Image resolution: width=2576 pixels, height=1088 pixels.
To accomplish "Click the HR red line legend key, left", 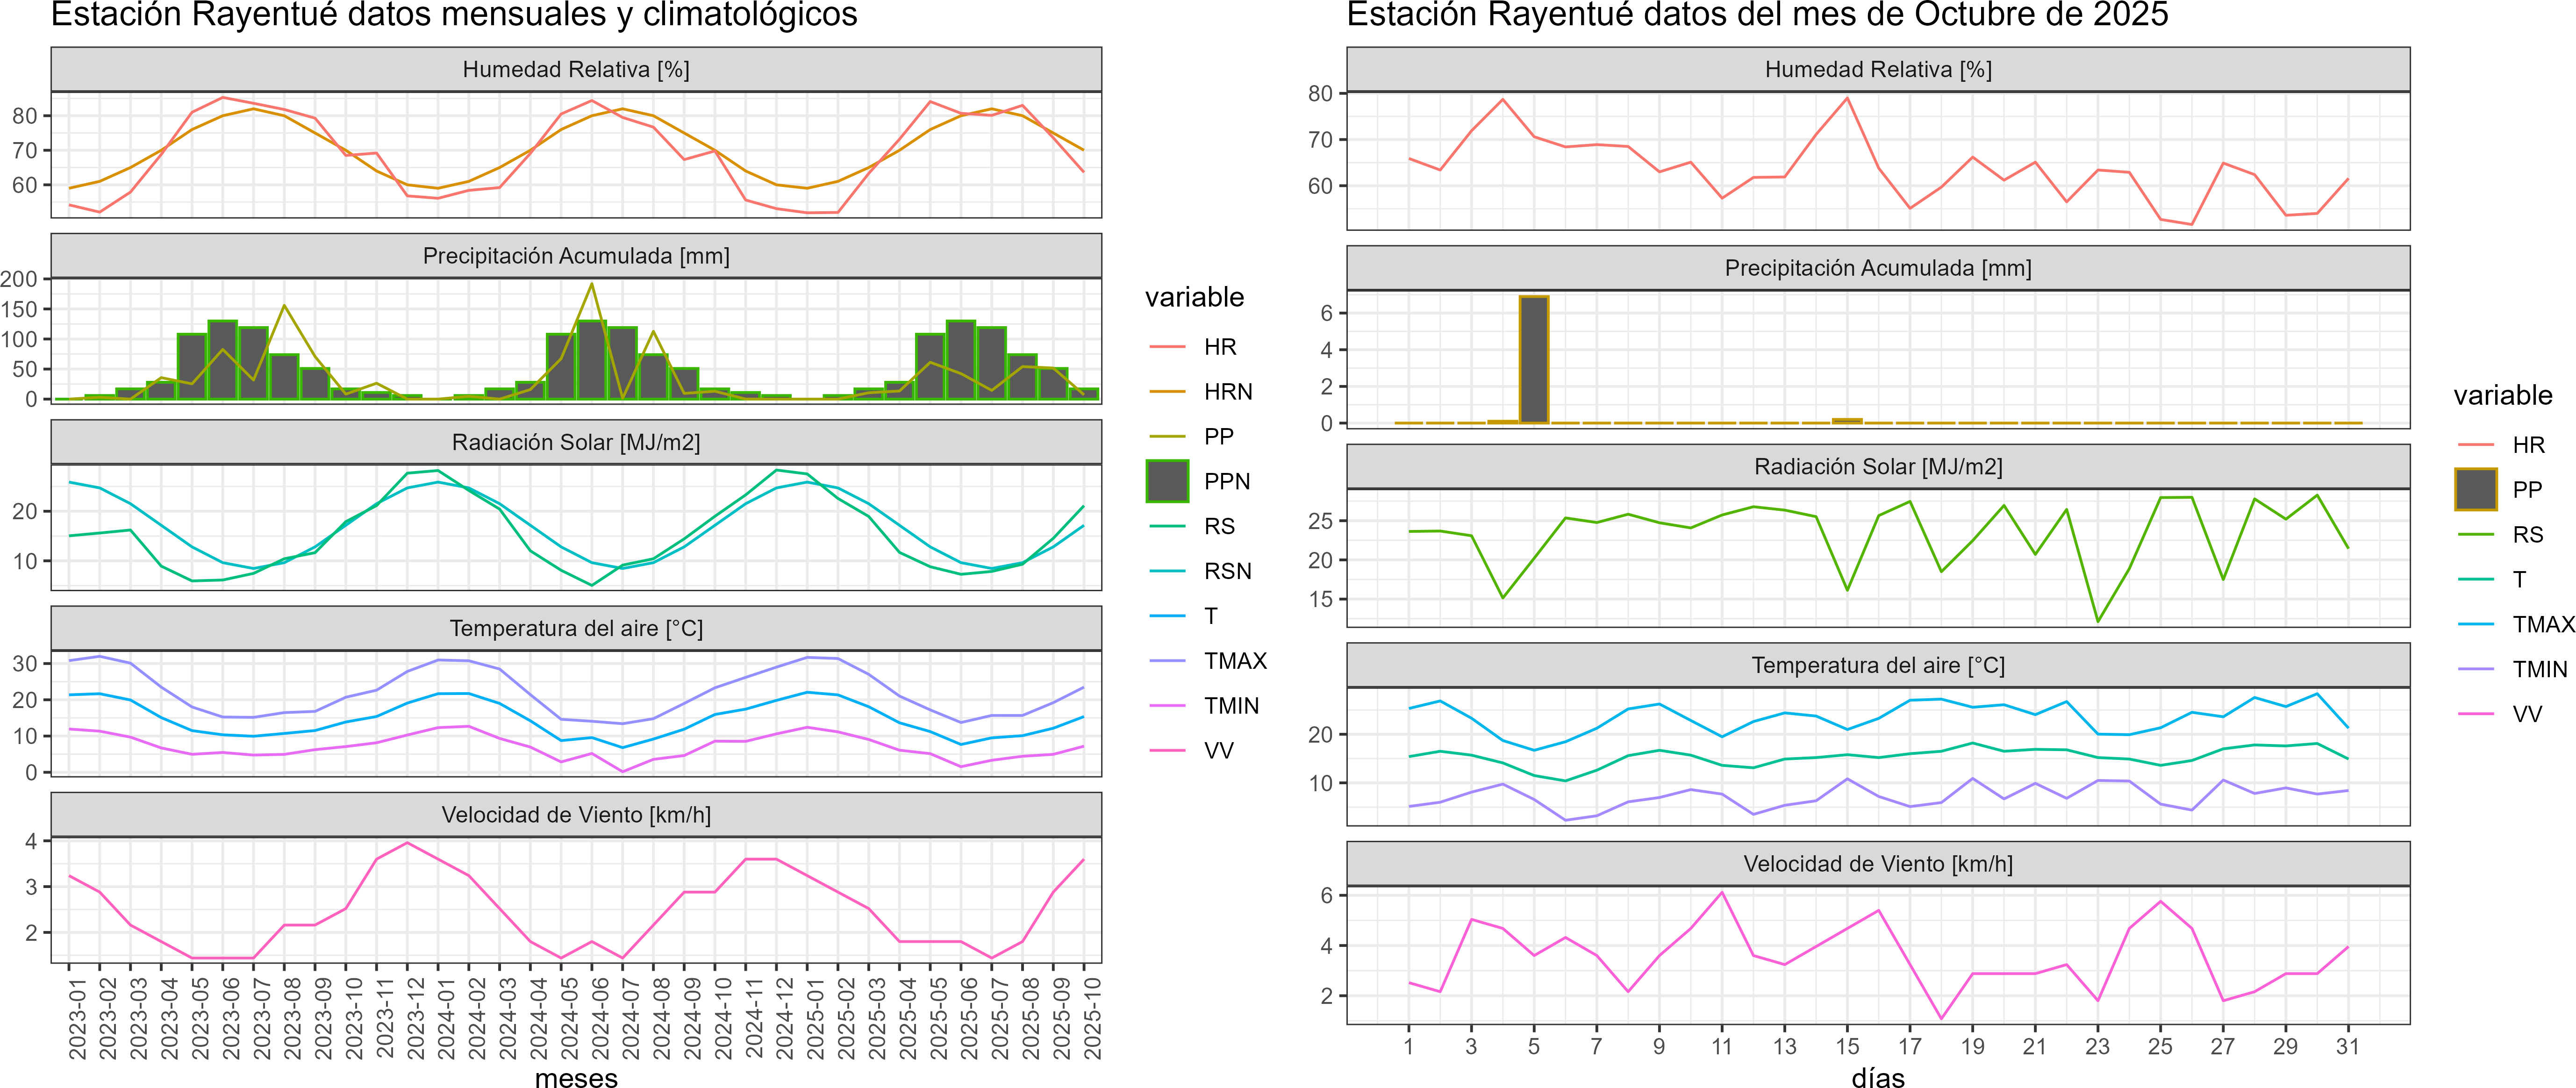I will click(x=1167, y=347).
